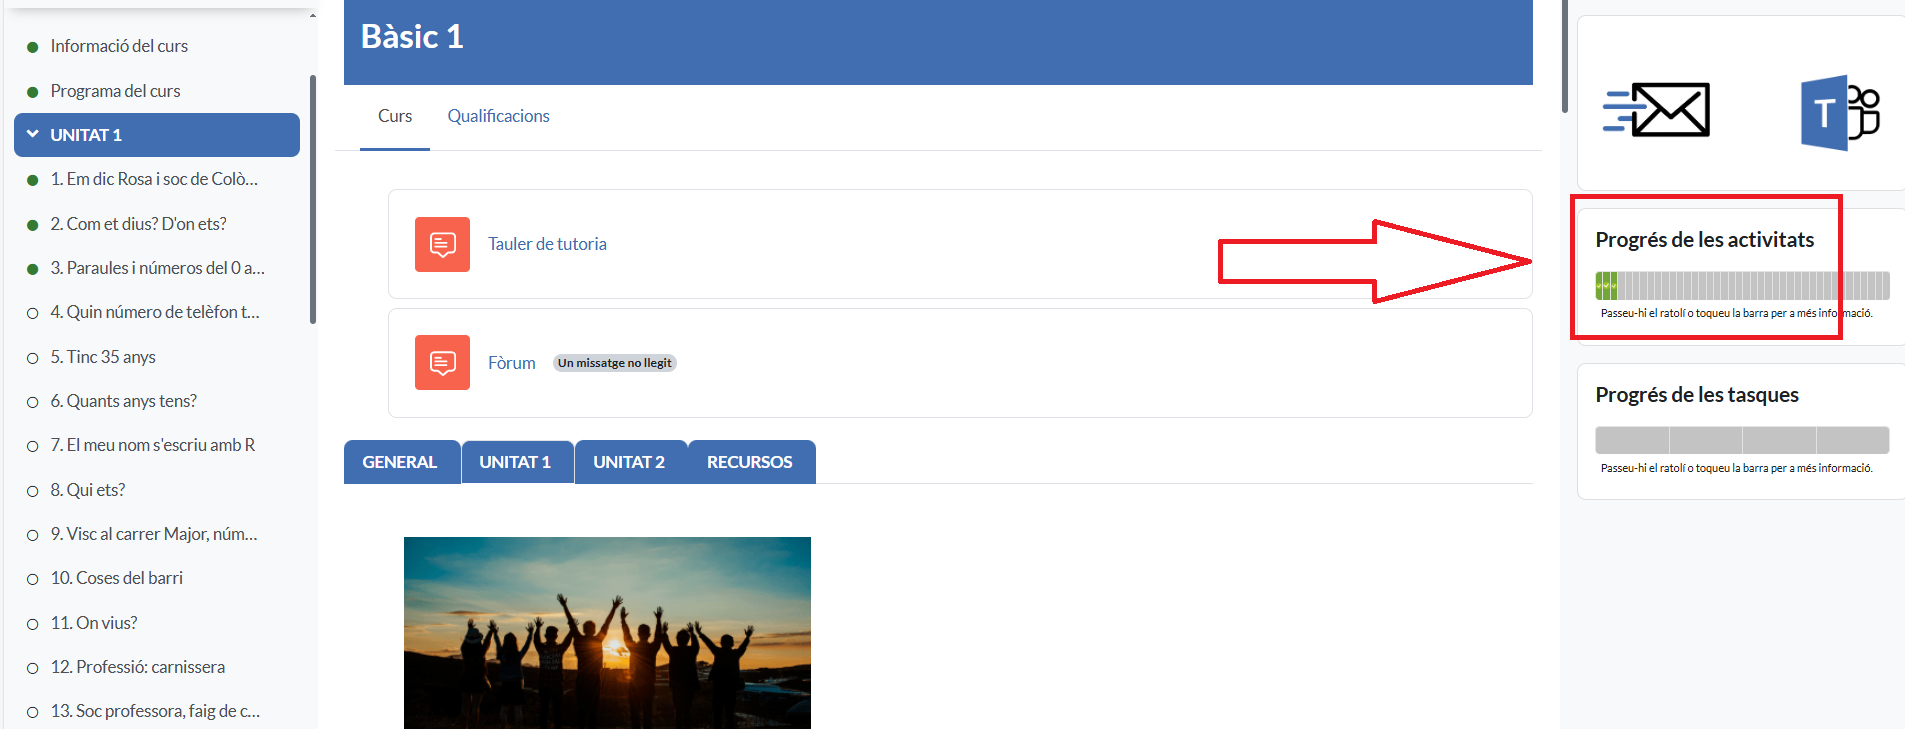Collapse the UNITAT 1 sidebar section

(33, 134)
